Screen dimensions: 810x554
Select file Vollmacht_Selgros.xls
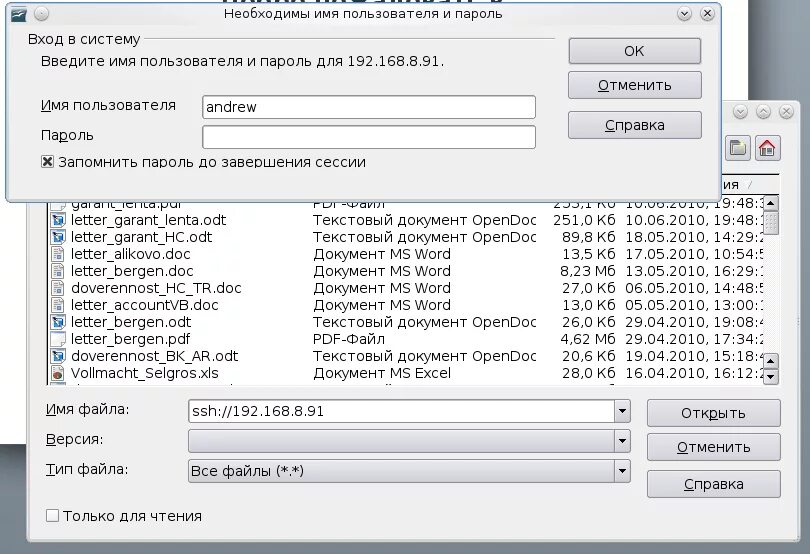pos(145,373)
